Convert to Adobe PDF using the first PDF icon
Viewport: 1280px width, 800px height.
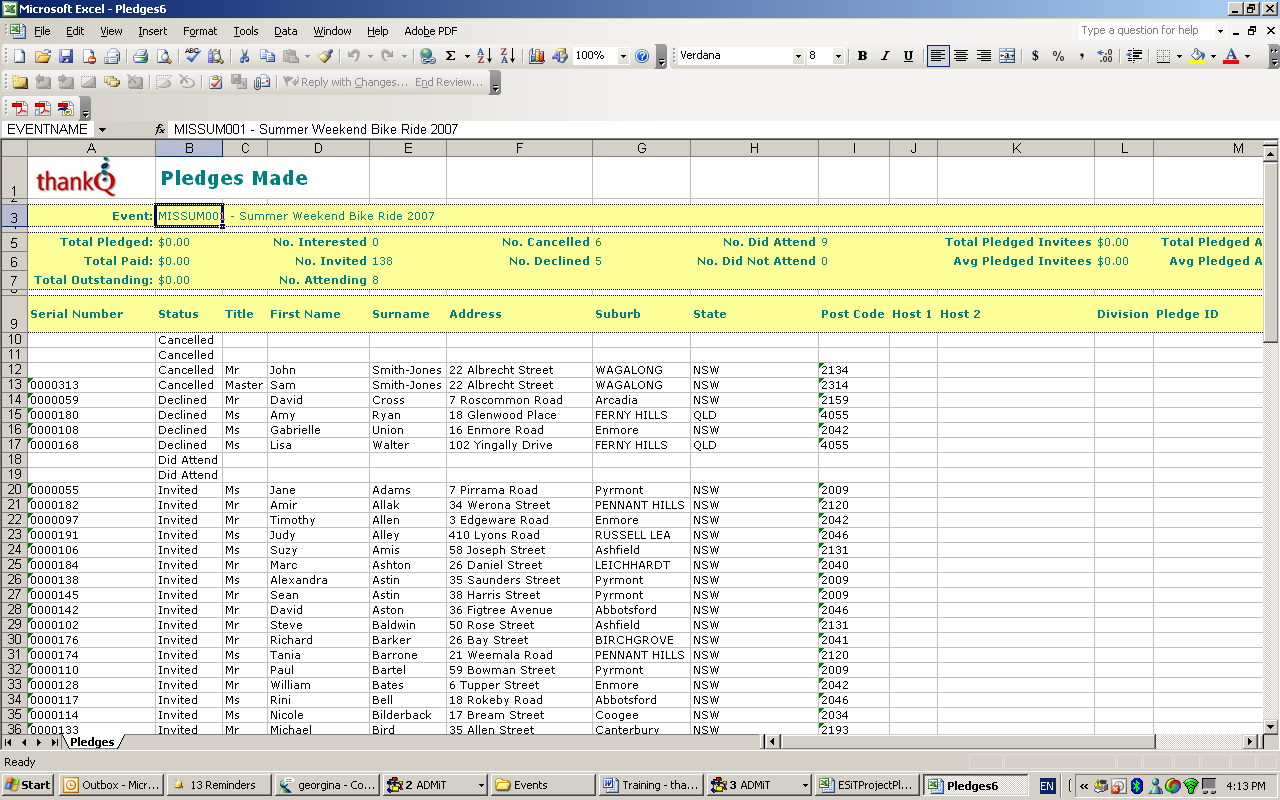19,108
